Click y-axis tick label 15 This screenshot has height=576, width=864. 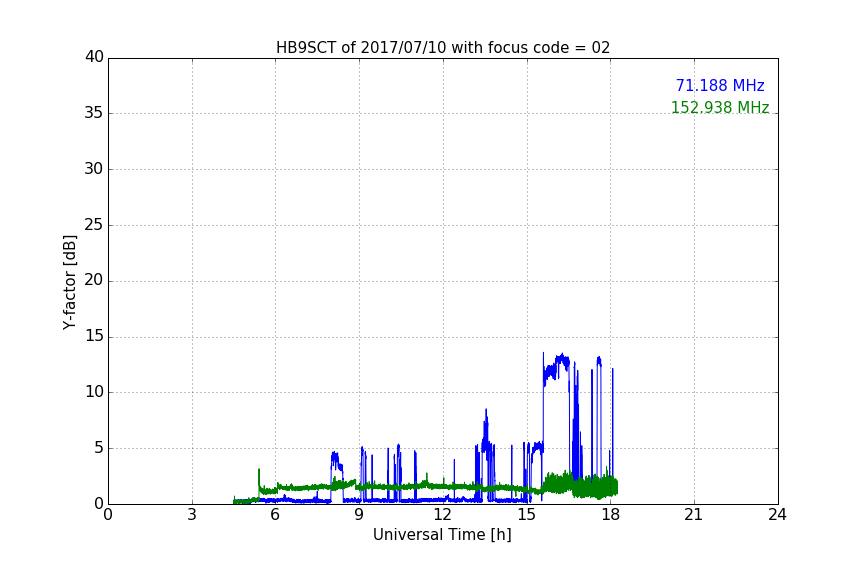point(94,336)
